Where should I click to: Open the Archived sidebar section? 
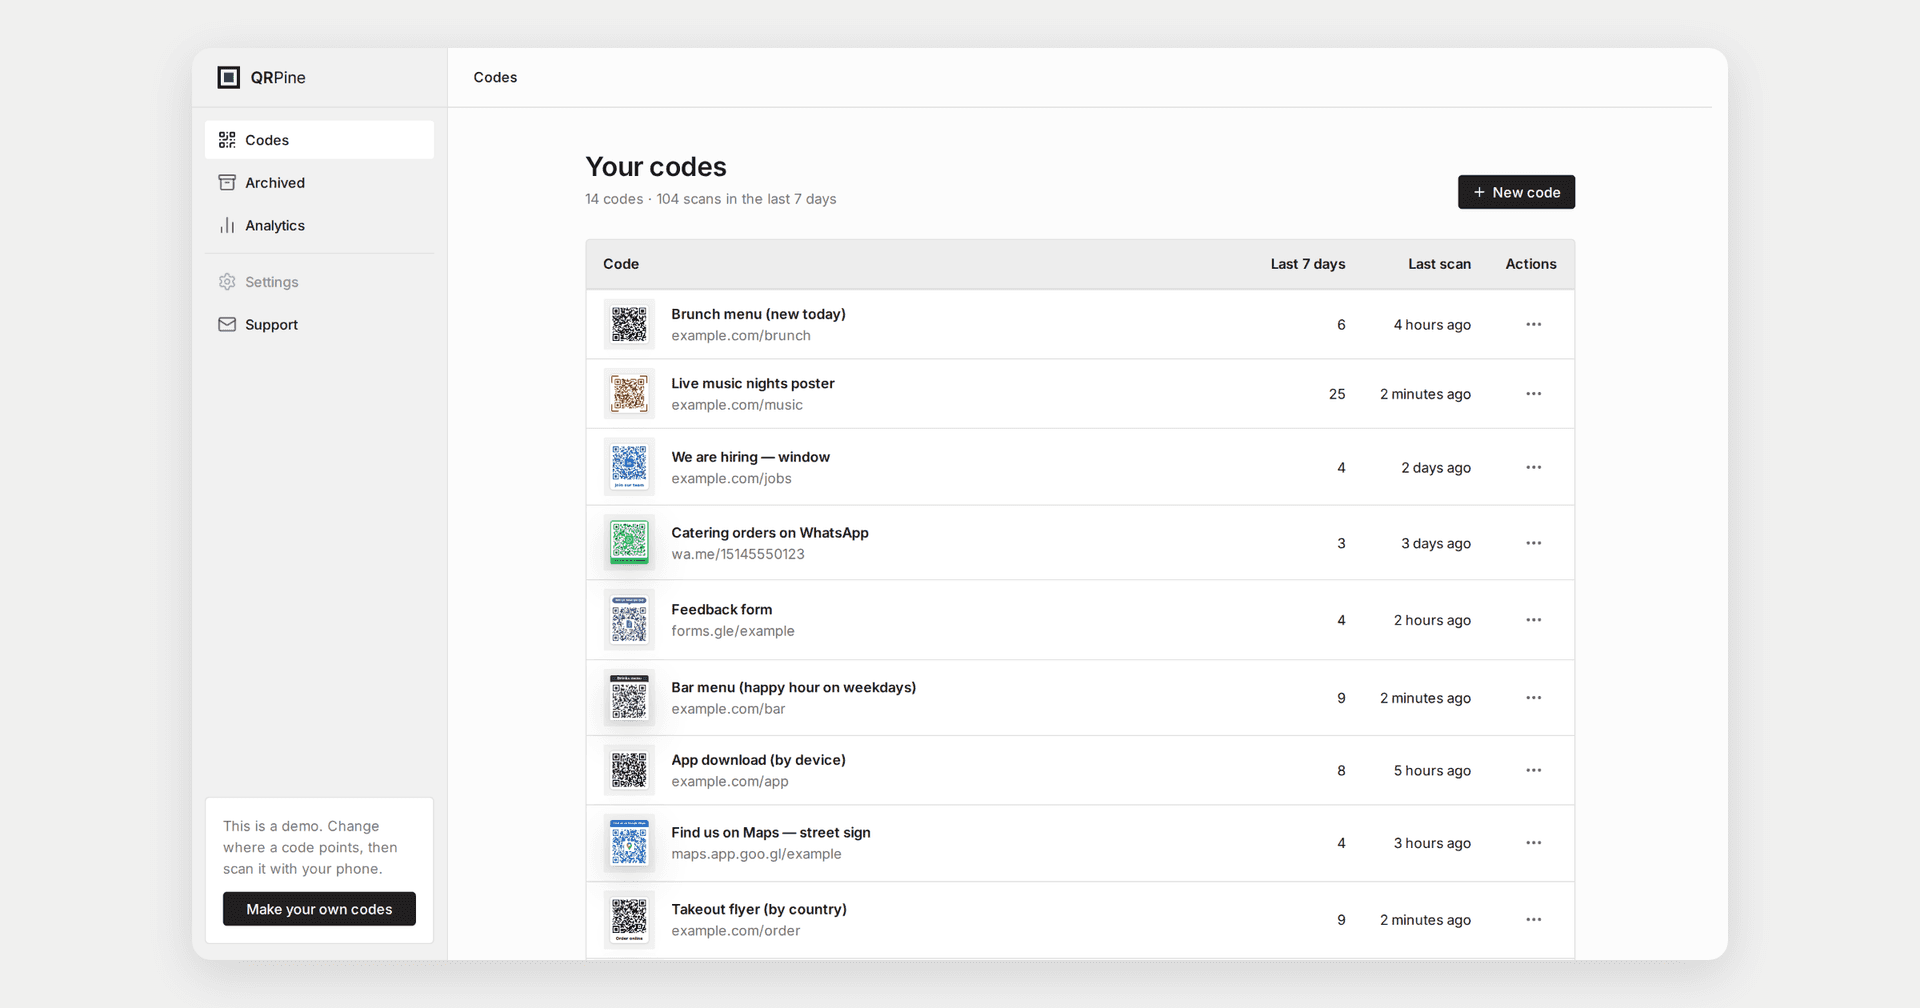click(319, 183)
